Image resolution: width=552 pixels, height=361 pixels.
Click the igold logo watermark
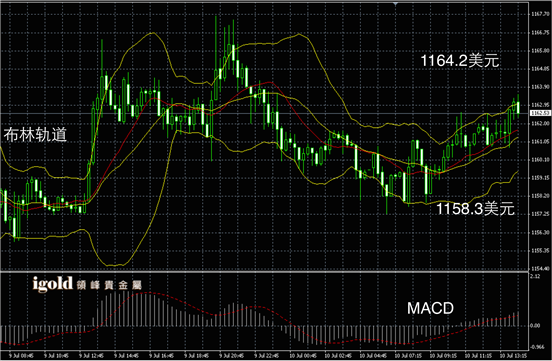pos(53,284)
